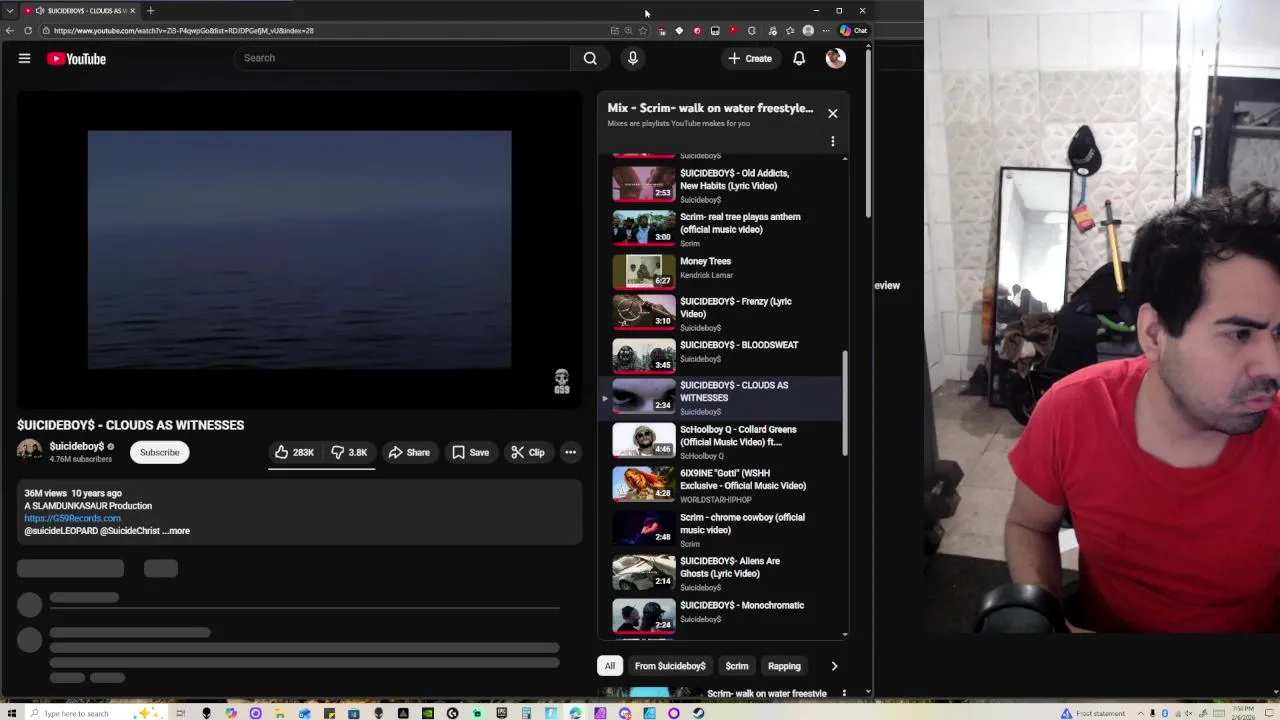Open the taskbar clock and date
This screenshot has width=1280, height=720.
(1244, 712)
